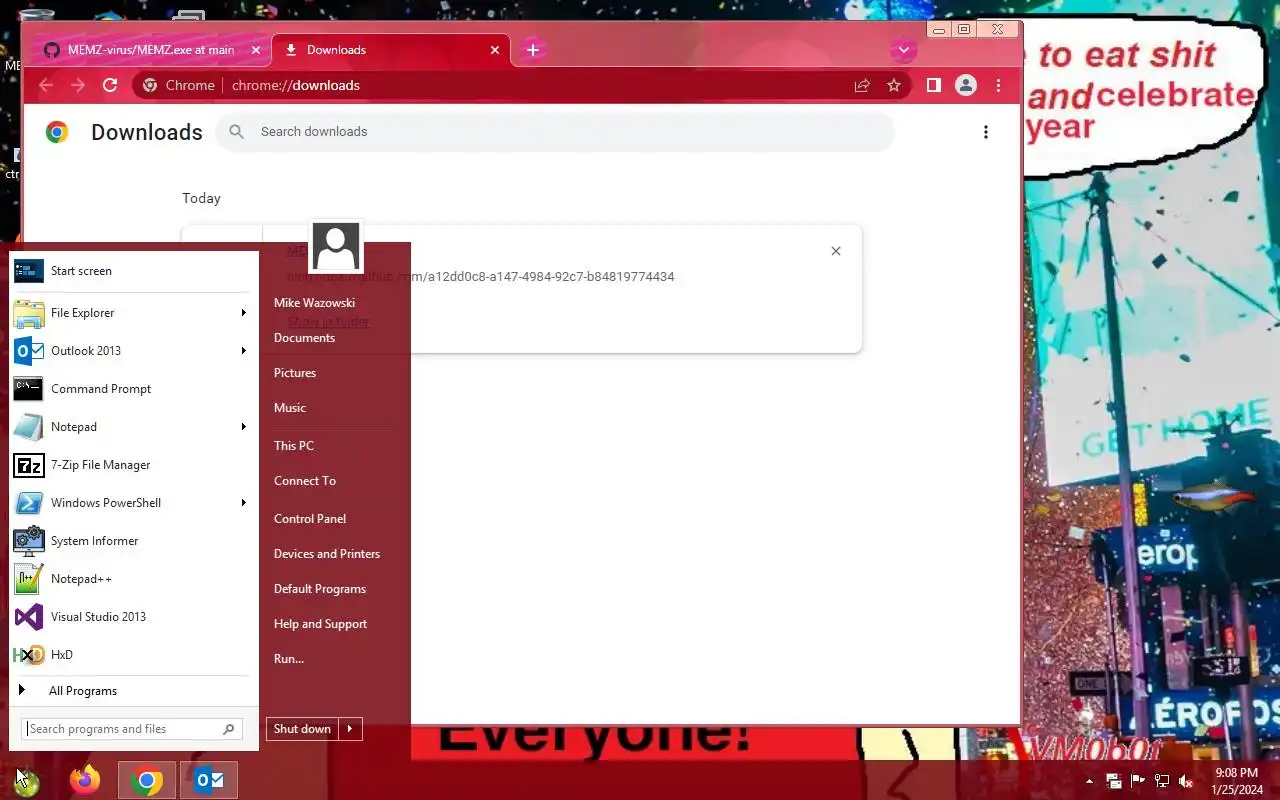Show hidden system tray icons
1280x800 pixels.
1089,781
